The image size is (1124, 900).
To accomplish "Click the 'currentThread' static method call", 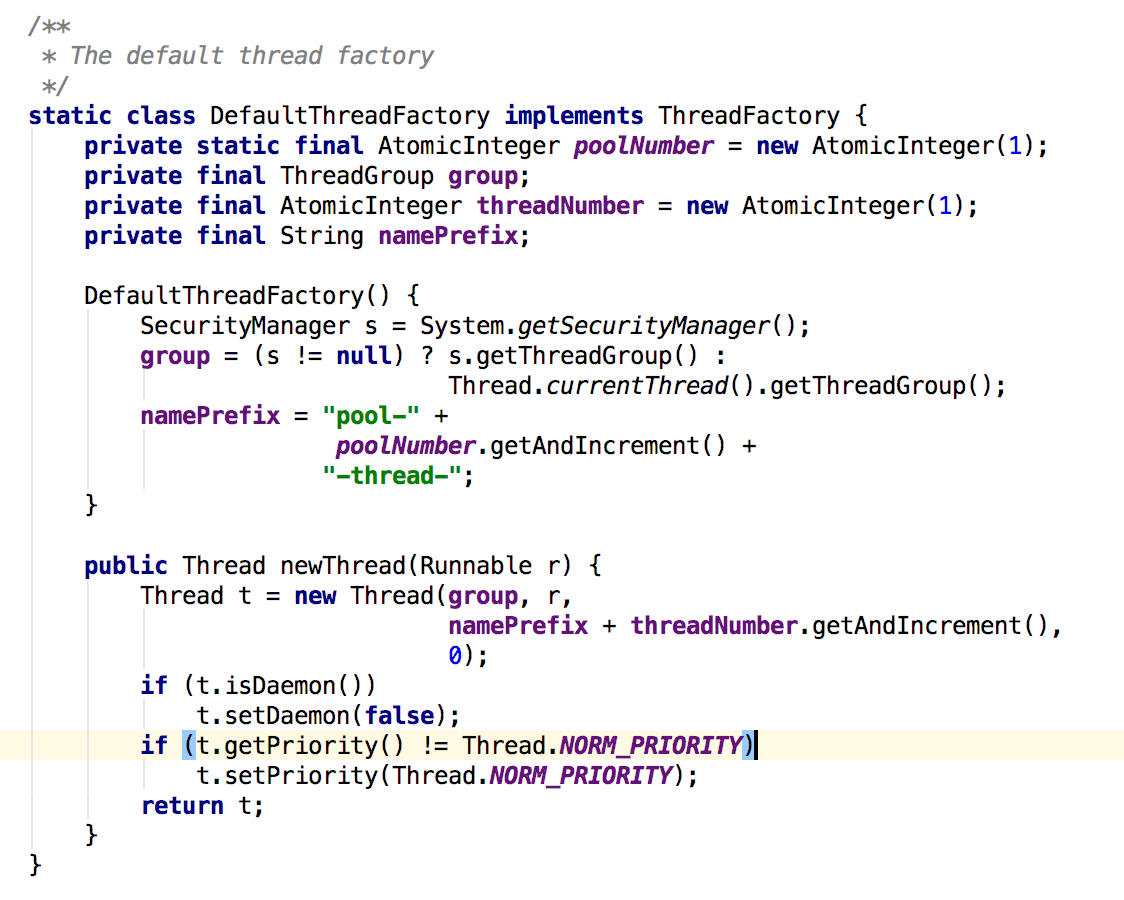I will (x=637, y=386).
